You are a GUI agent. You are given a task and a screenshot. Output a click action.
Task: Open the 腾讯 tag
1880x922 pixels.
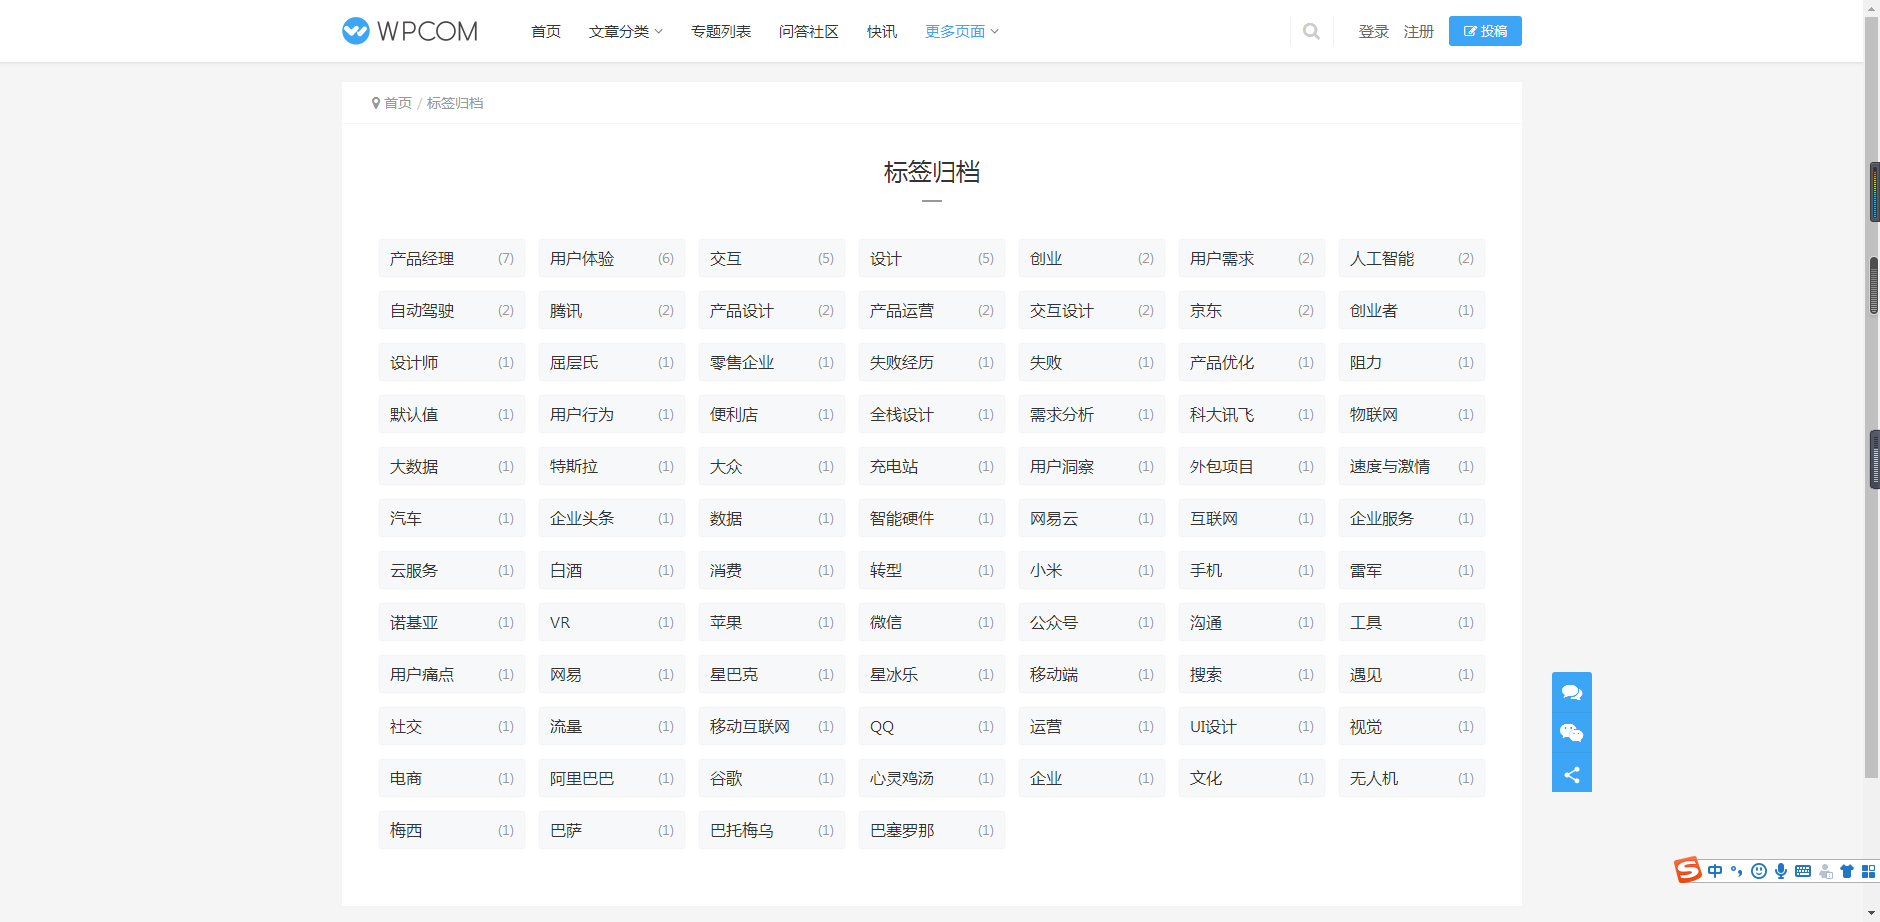tap(612, 310)
